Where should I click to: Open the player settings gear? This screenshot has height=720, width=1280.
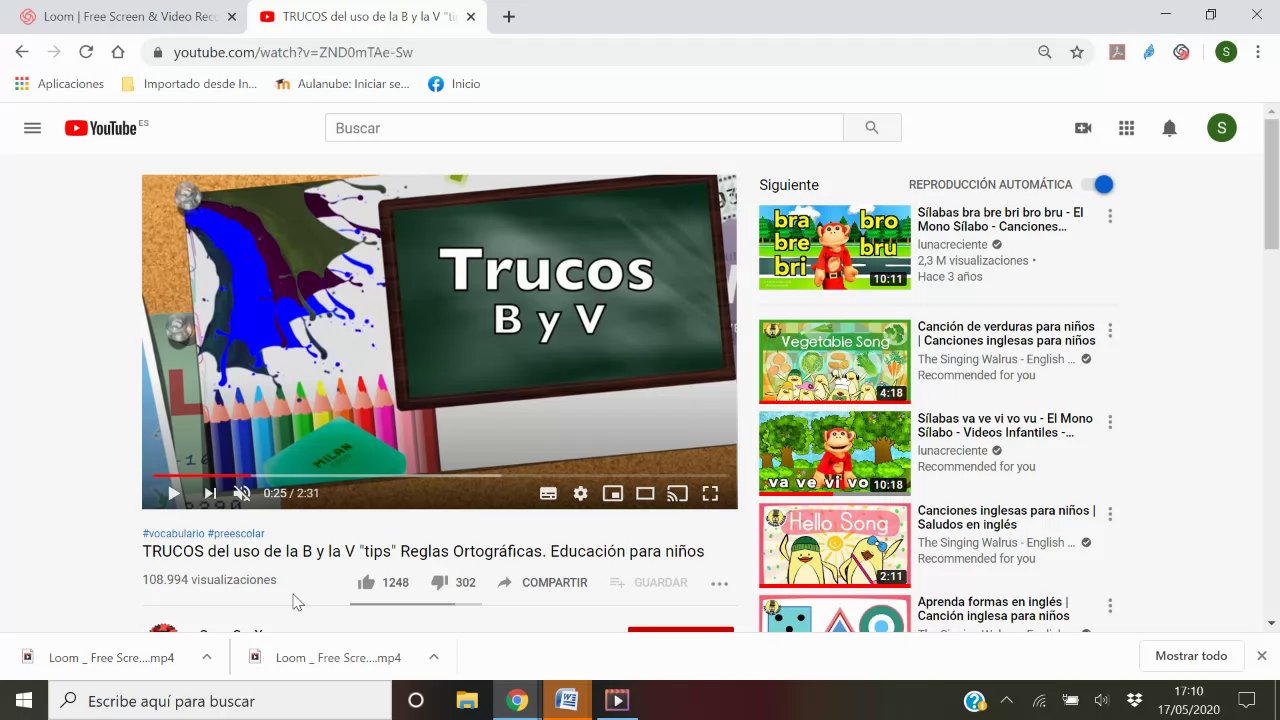(580, 493)
